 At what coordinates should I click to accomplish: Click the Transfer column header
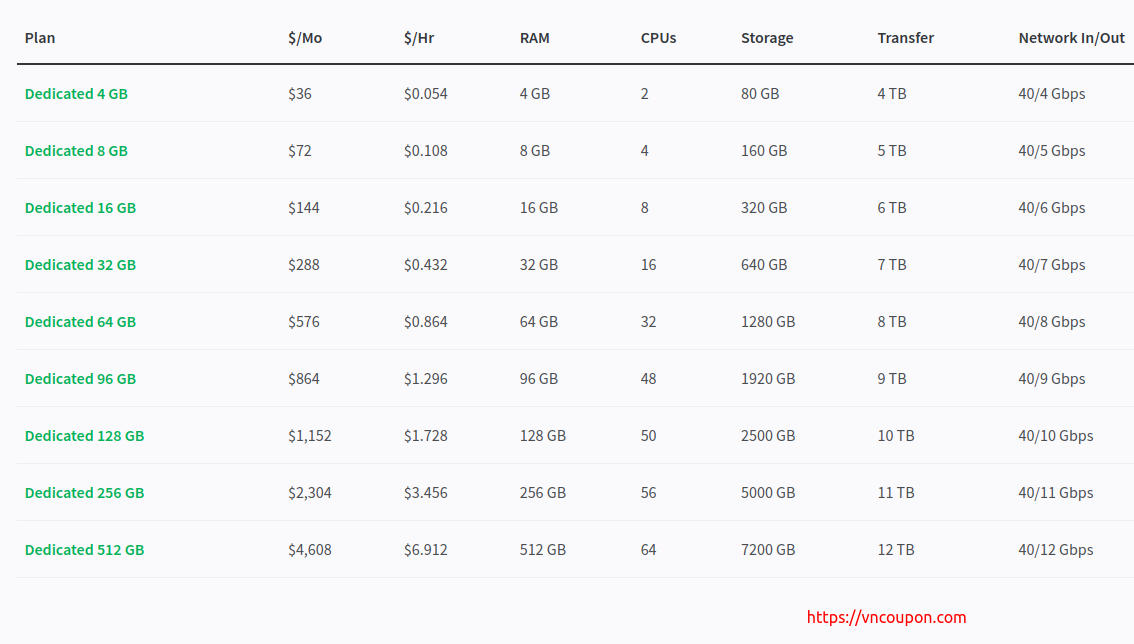point(905,38)
